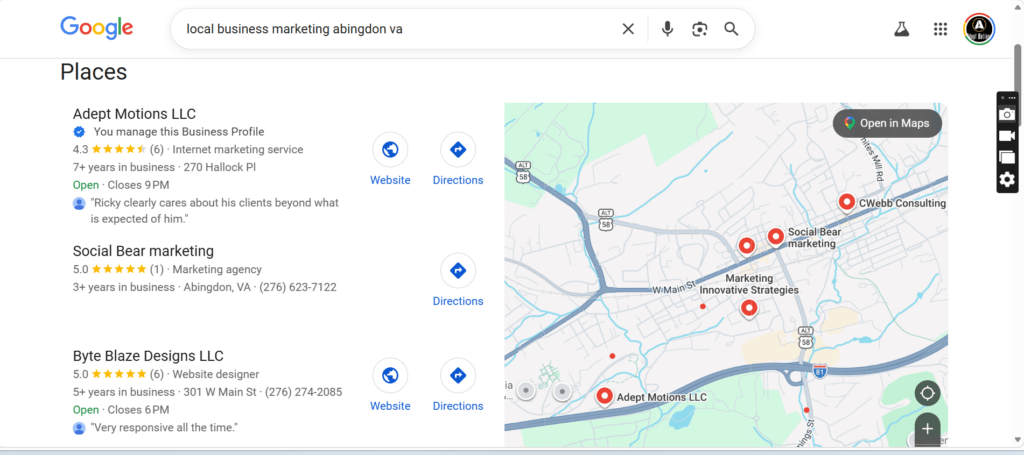The image size is (1024, 455).
Task: Click 'CWebb Consulting' label on map
Action: [903, 203]
